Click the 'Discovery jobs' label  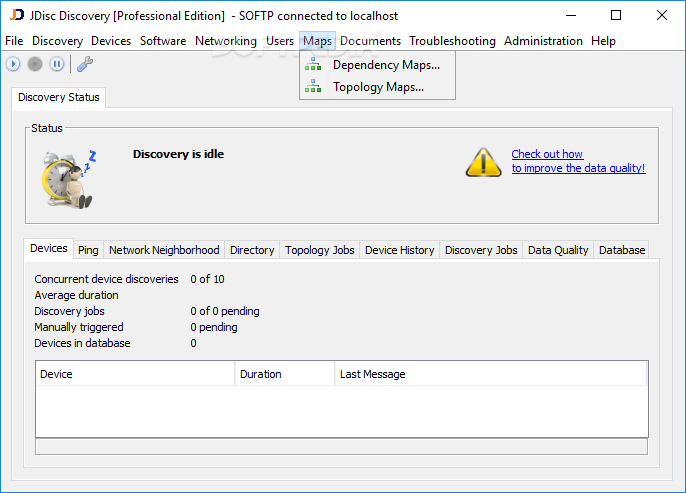pyautogui.click(x=69, y=311)
